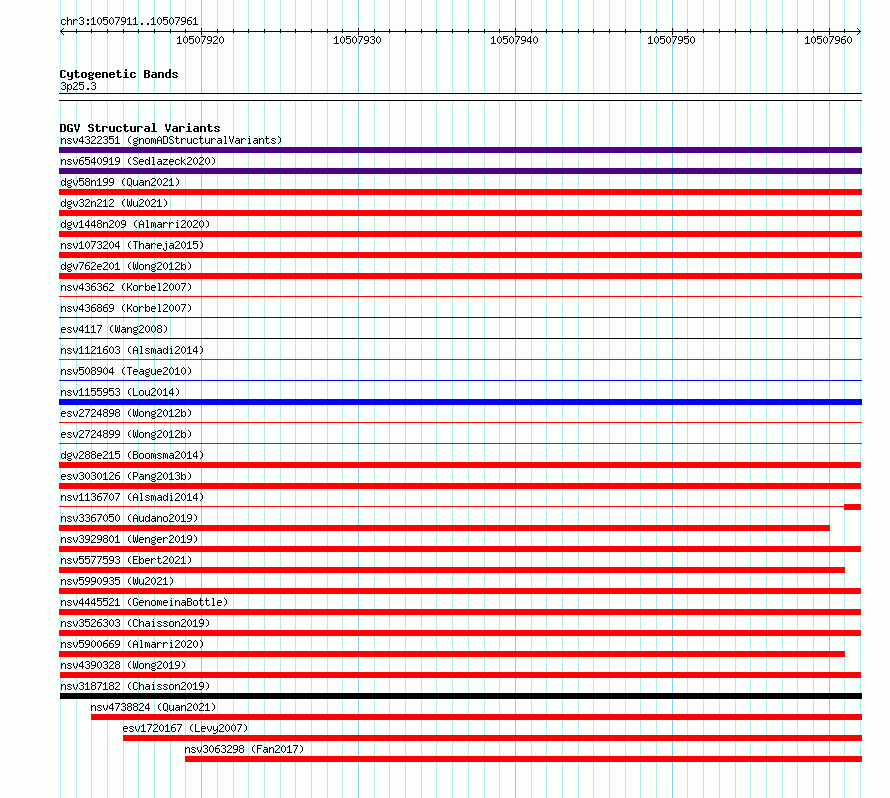
Task: Click the red bar under nsv3063298
Action: click(x=523, y=759)
